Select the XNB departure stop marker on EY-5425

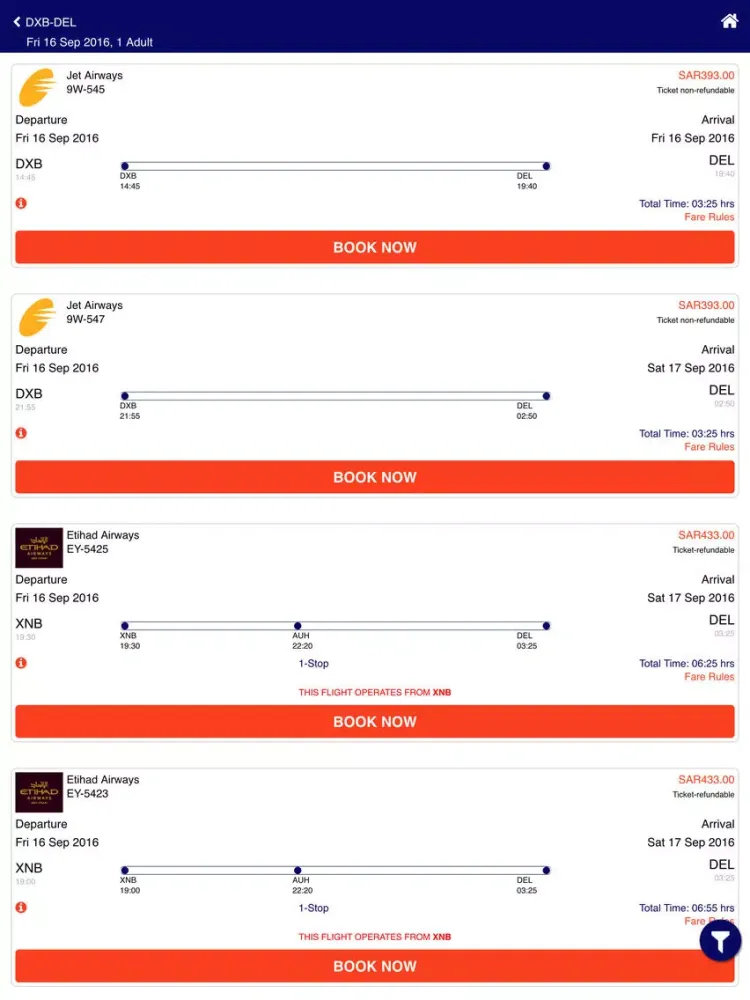pyautogui.click(x=123, y=625)
